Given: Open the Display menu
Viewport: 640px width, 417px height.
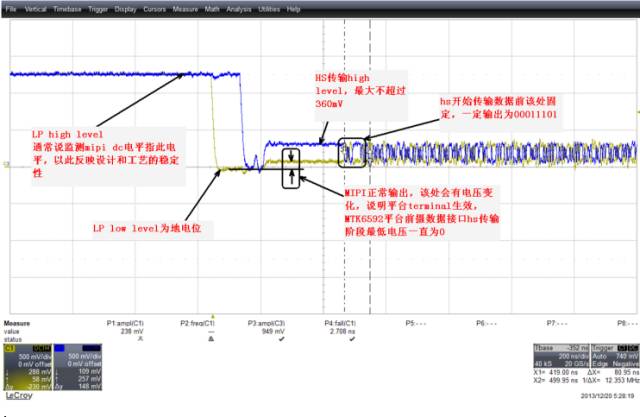Looking at the screenshot, I should point(126,9).
